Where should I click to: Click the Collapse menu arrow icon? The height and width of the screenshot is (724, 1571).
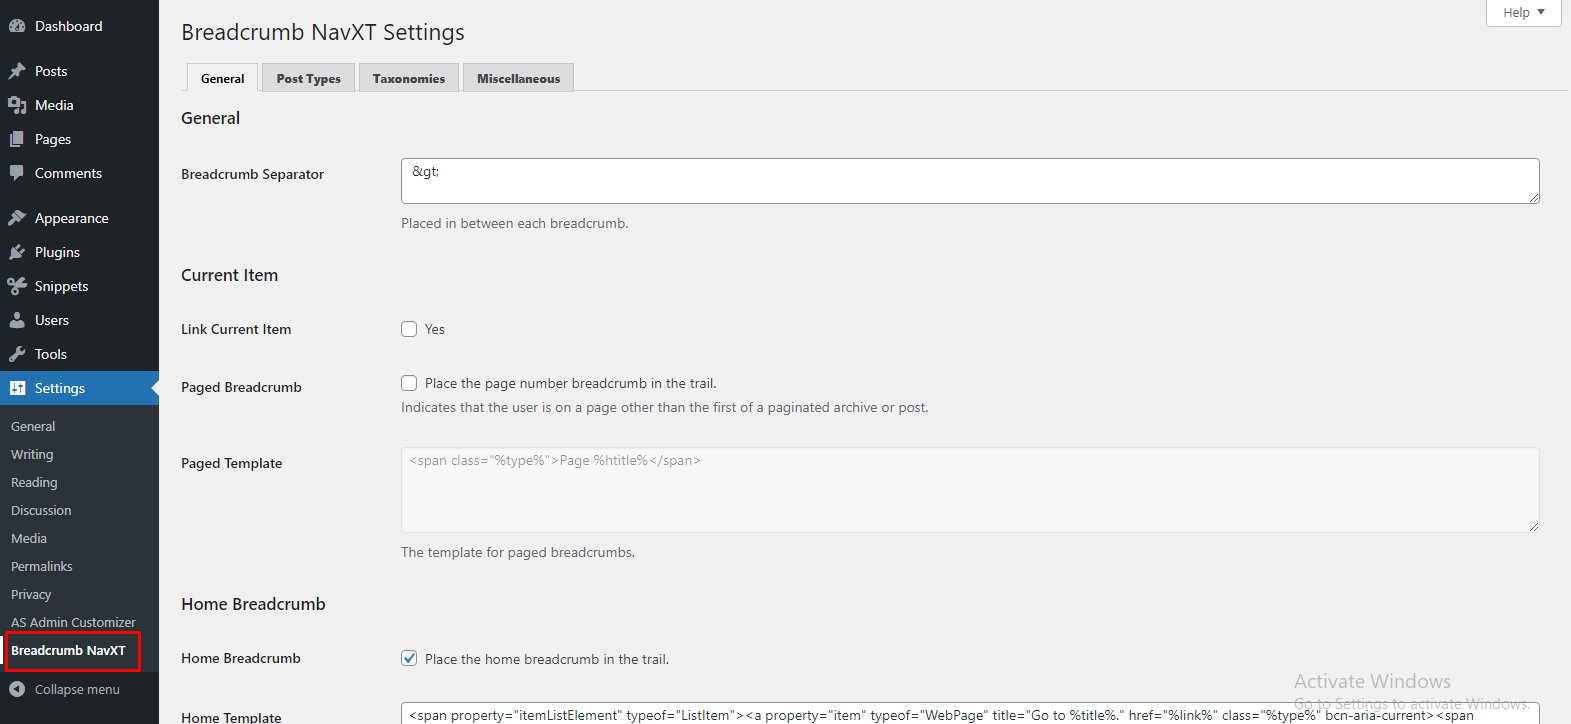click(17, 689)
